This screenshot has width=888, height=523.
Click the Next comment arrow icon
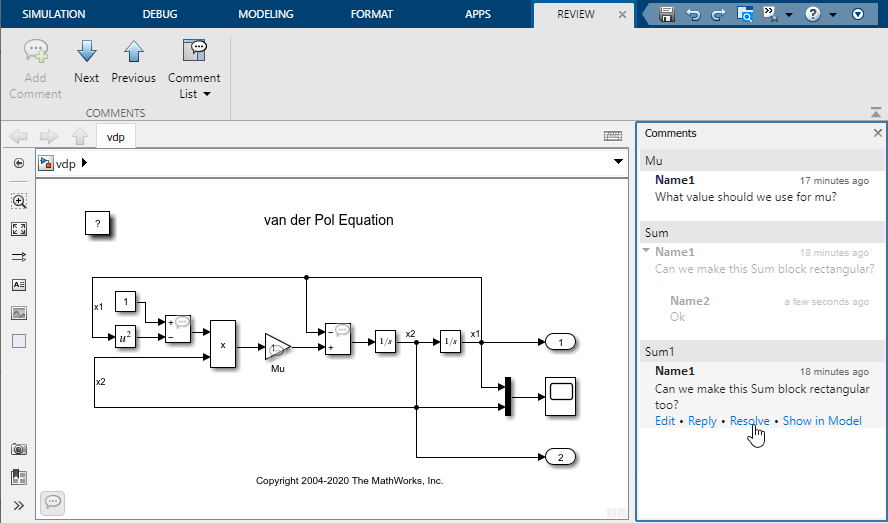(86, 53)
